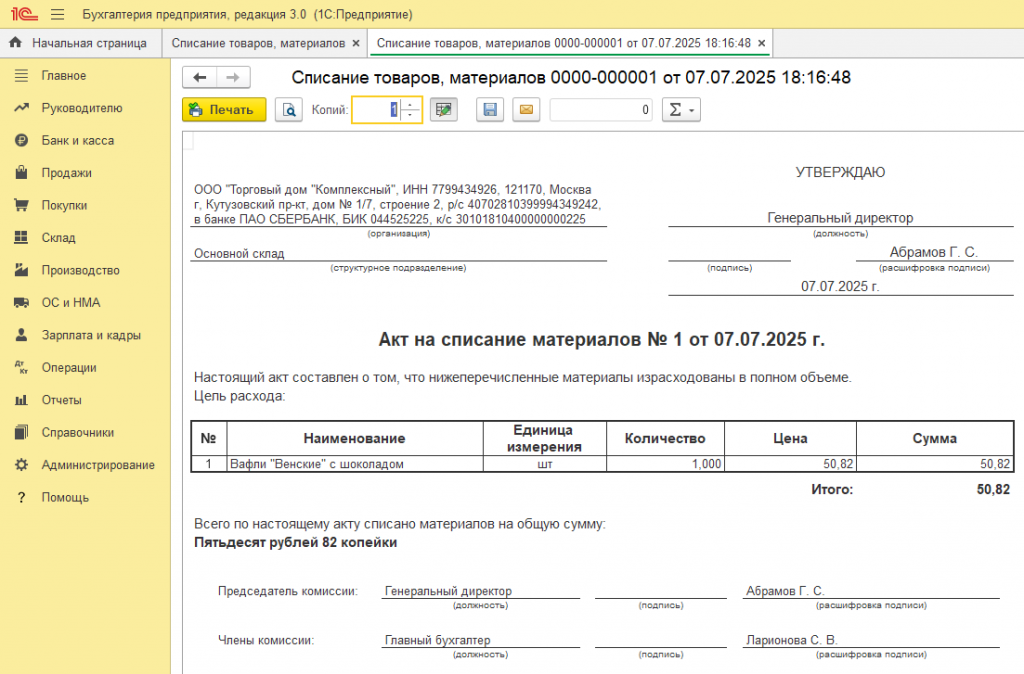This screenshot has width=1024, height=674.
Task: Toggle document editing mode icon
Action: coord(443,110)
